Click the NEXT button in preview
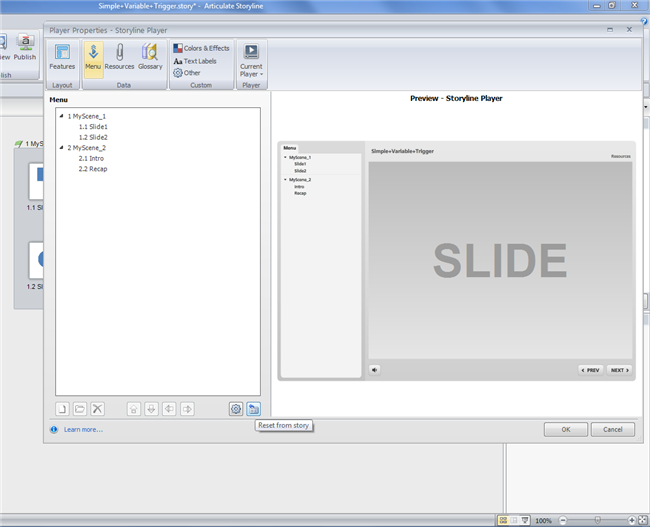 [619, 370]
